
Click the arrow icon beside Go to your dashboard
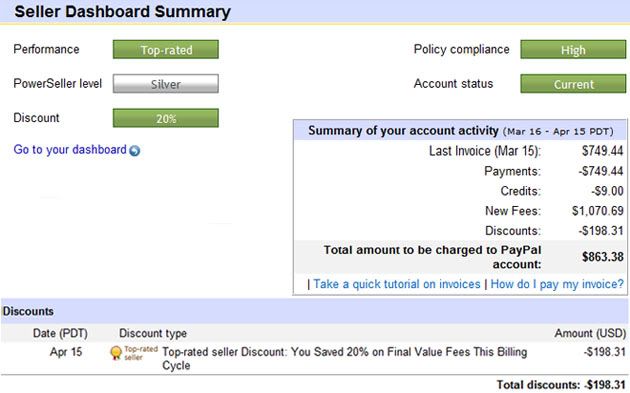click(x=135, y=151)
